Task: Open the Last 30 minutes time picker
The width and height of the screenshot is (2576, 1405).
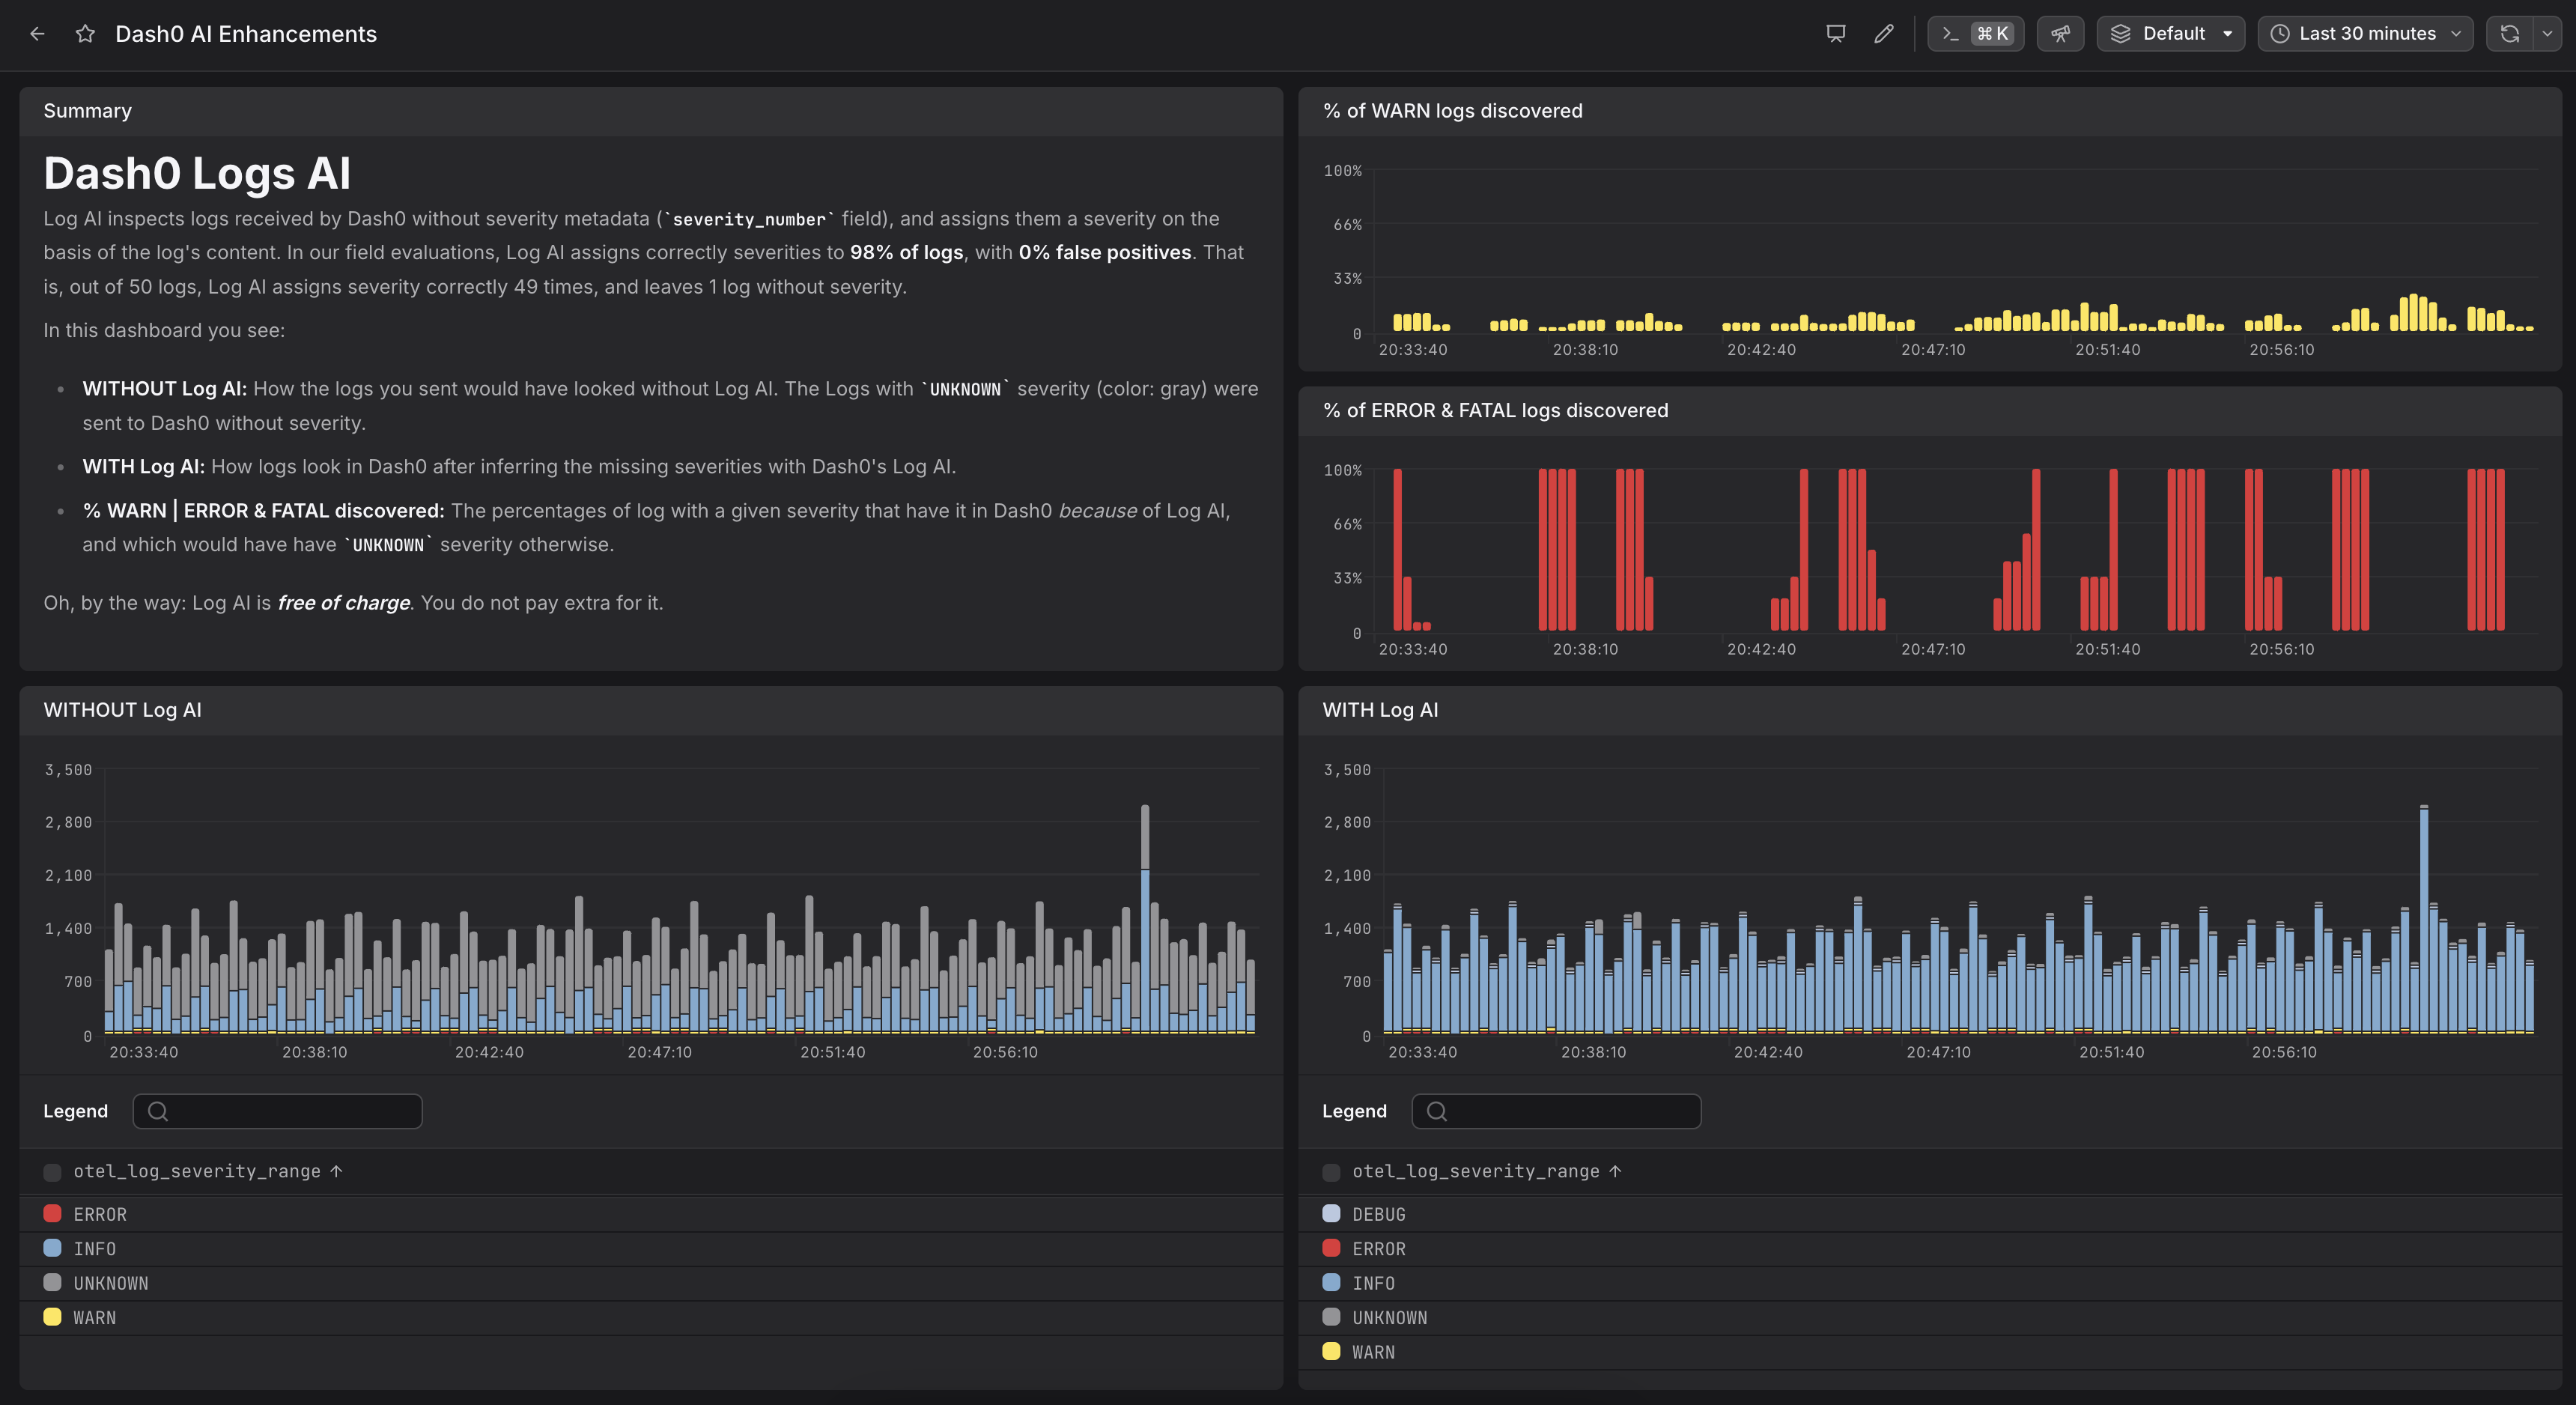Action: 2365,34
